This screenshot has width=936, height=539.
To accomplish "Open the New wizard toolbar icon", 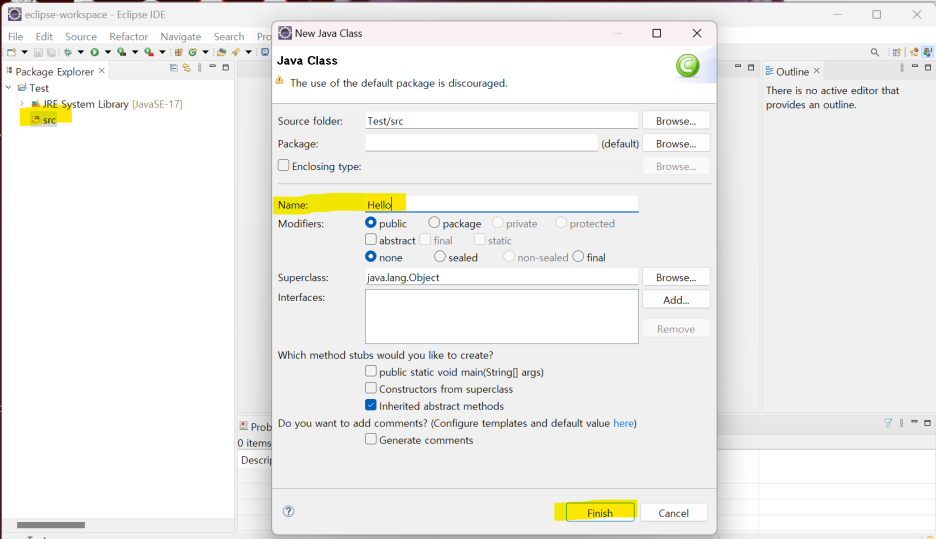I will coord(11,52).
